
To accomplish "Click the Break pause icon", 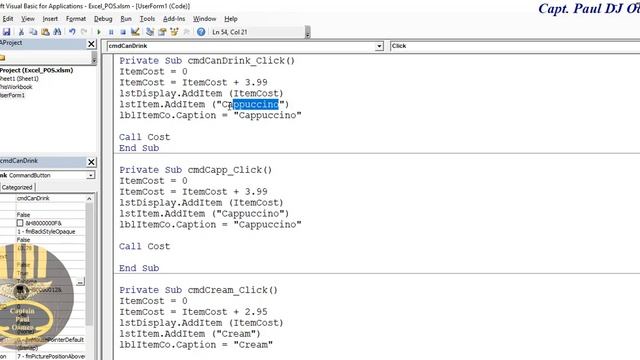I will tap(111, 32).
